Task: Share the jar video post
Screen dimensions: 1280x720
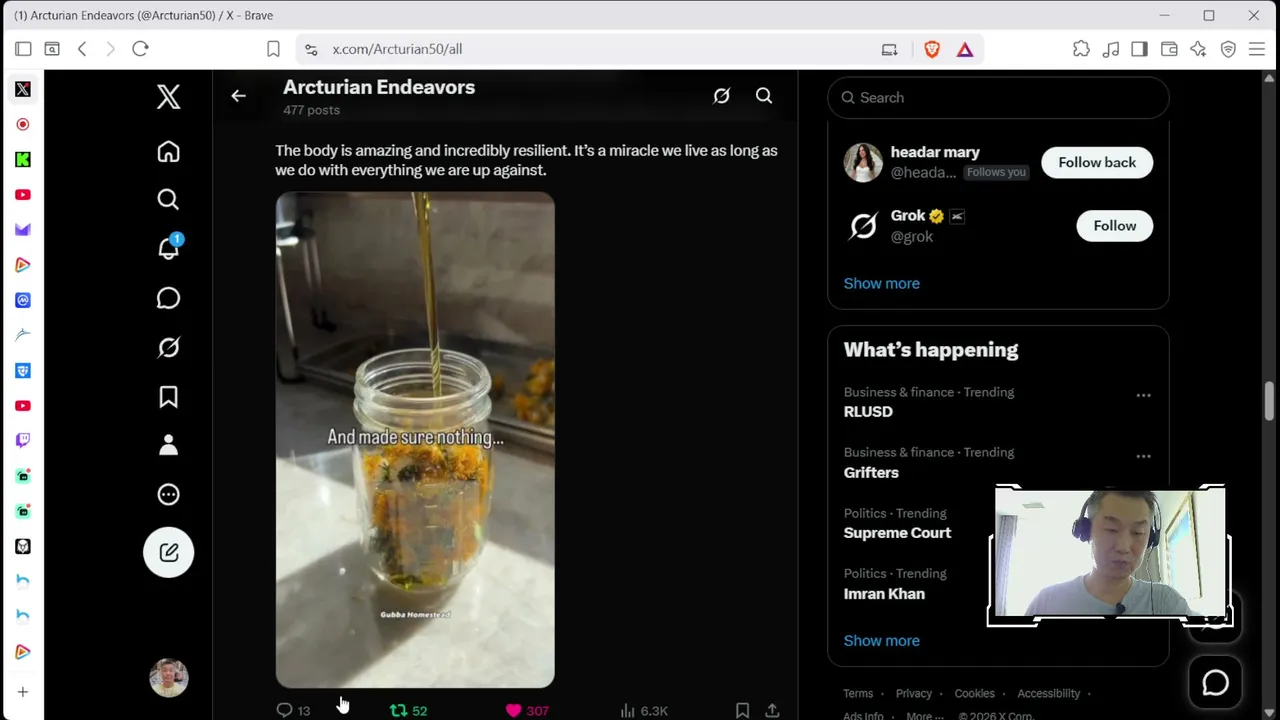Action: pos(772,710)
